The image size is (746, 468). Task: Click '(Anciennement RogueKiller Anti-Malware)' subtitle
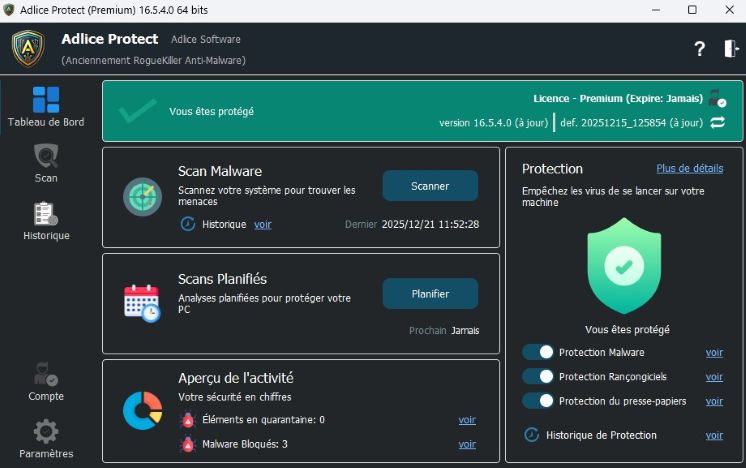coord(153,60)
